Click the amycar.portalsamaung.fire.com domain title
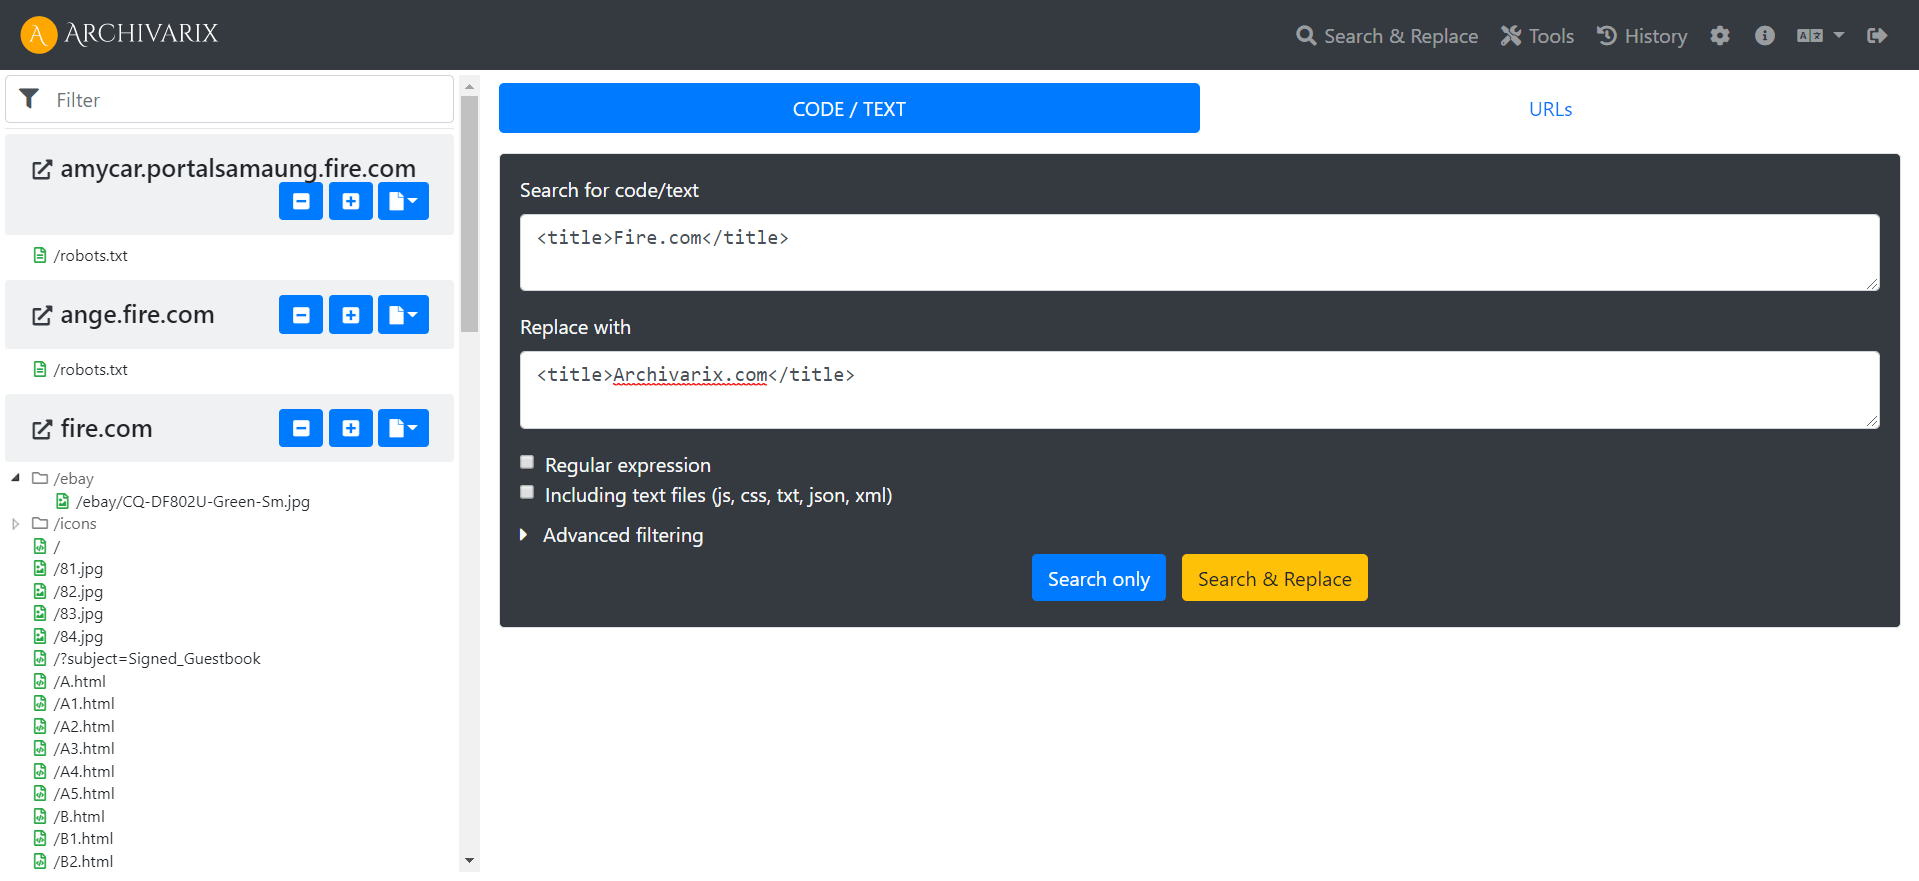The height and width of the screenshot is (881, 1919). [x=238, y=168]
